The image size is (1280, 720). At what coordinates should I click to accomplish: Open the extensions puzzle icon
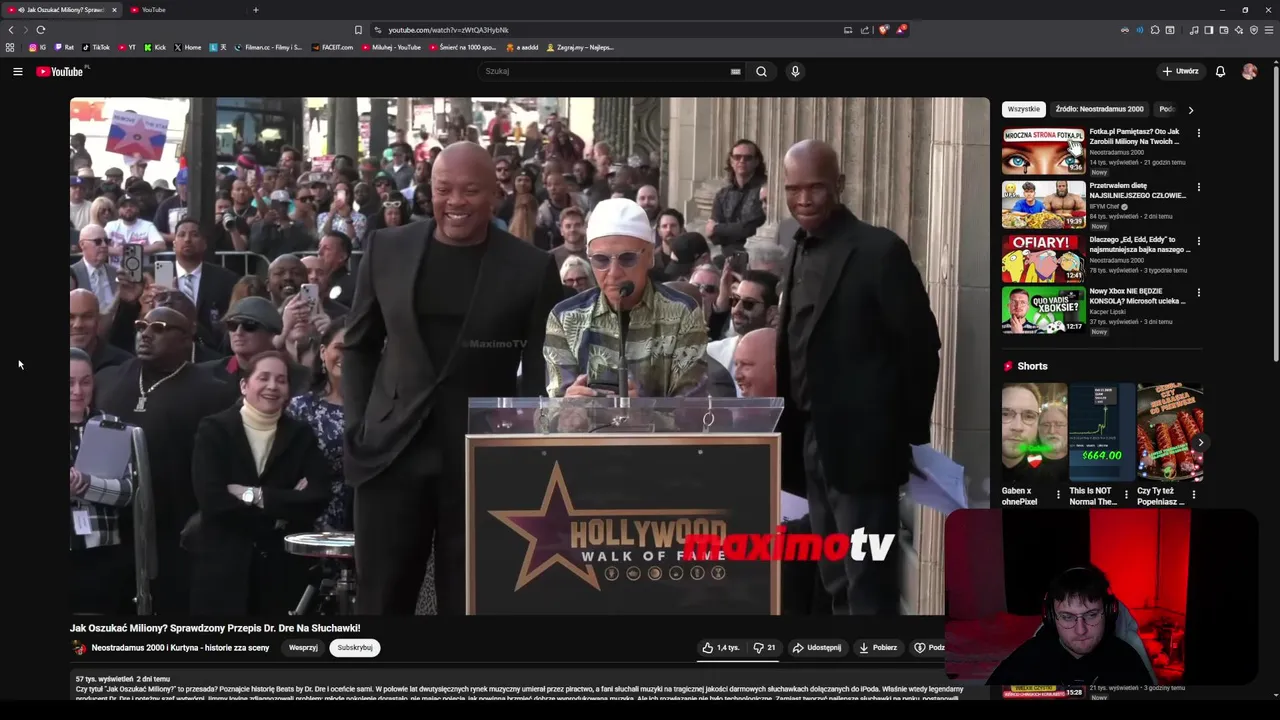pyautogui.click(x=1155, y=30)
